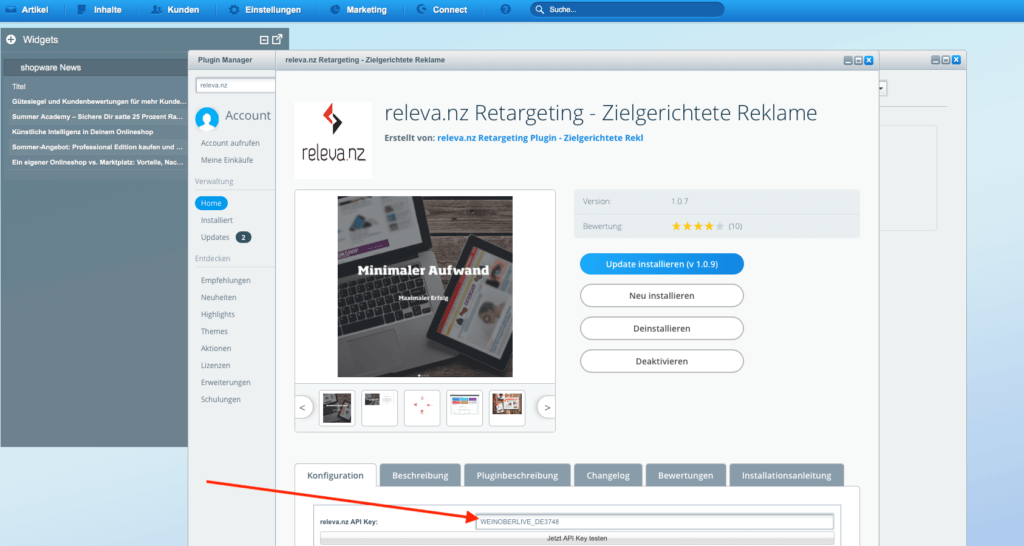
Task: Open the Einstellungen menu
Action: pos(265,10)
